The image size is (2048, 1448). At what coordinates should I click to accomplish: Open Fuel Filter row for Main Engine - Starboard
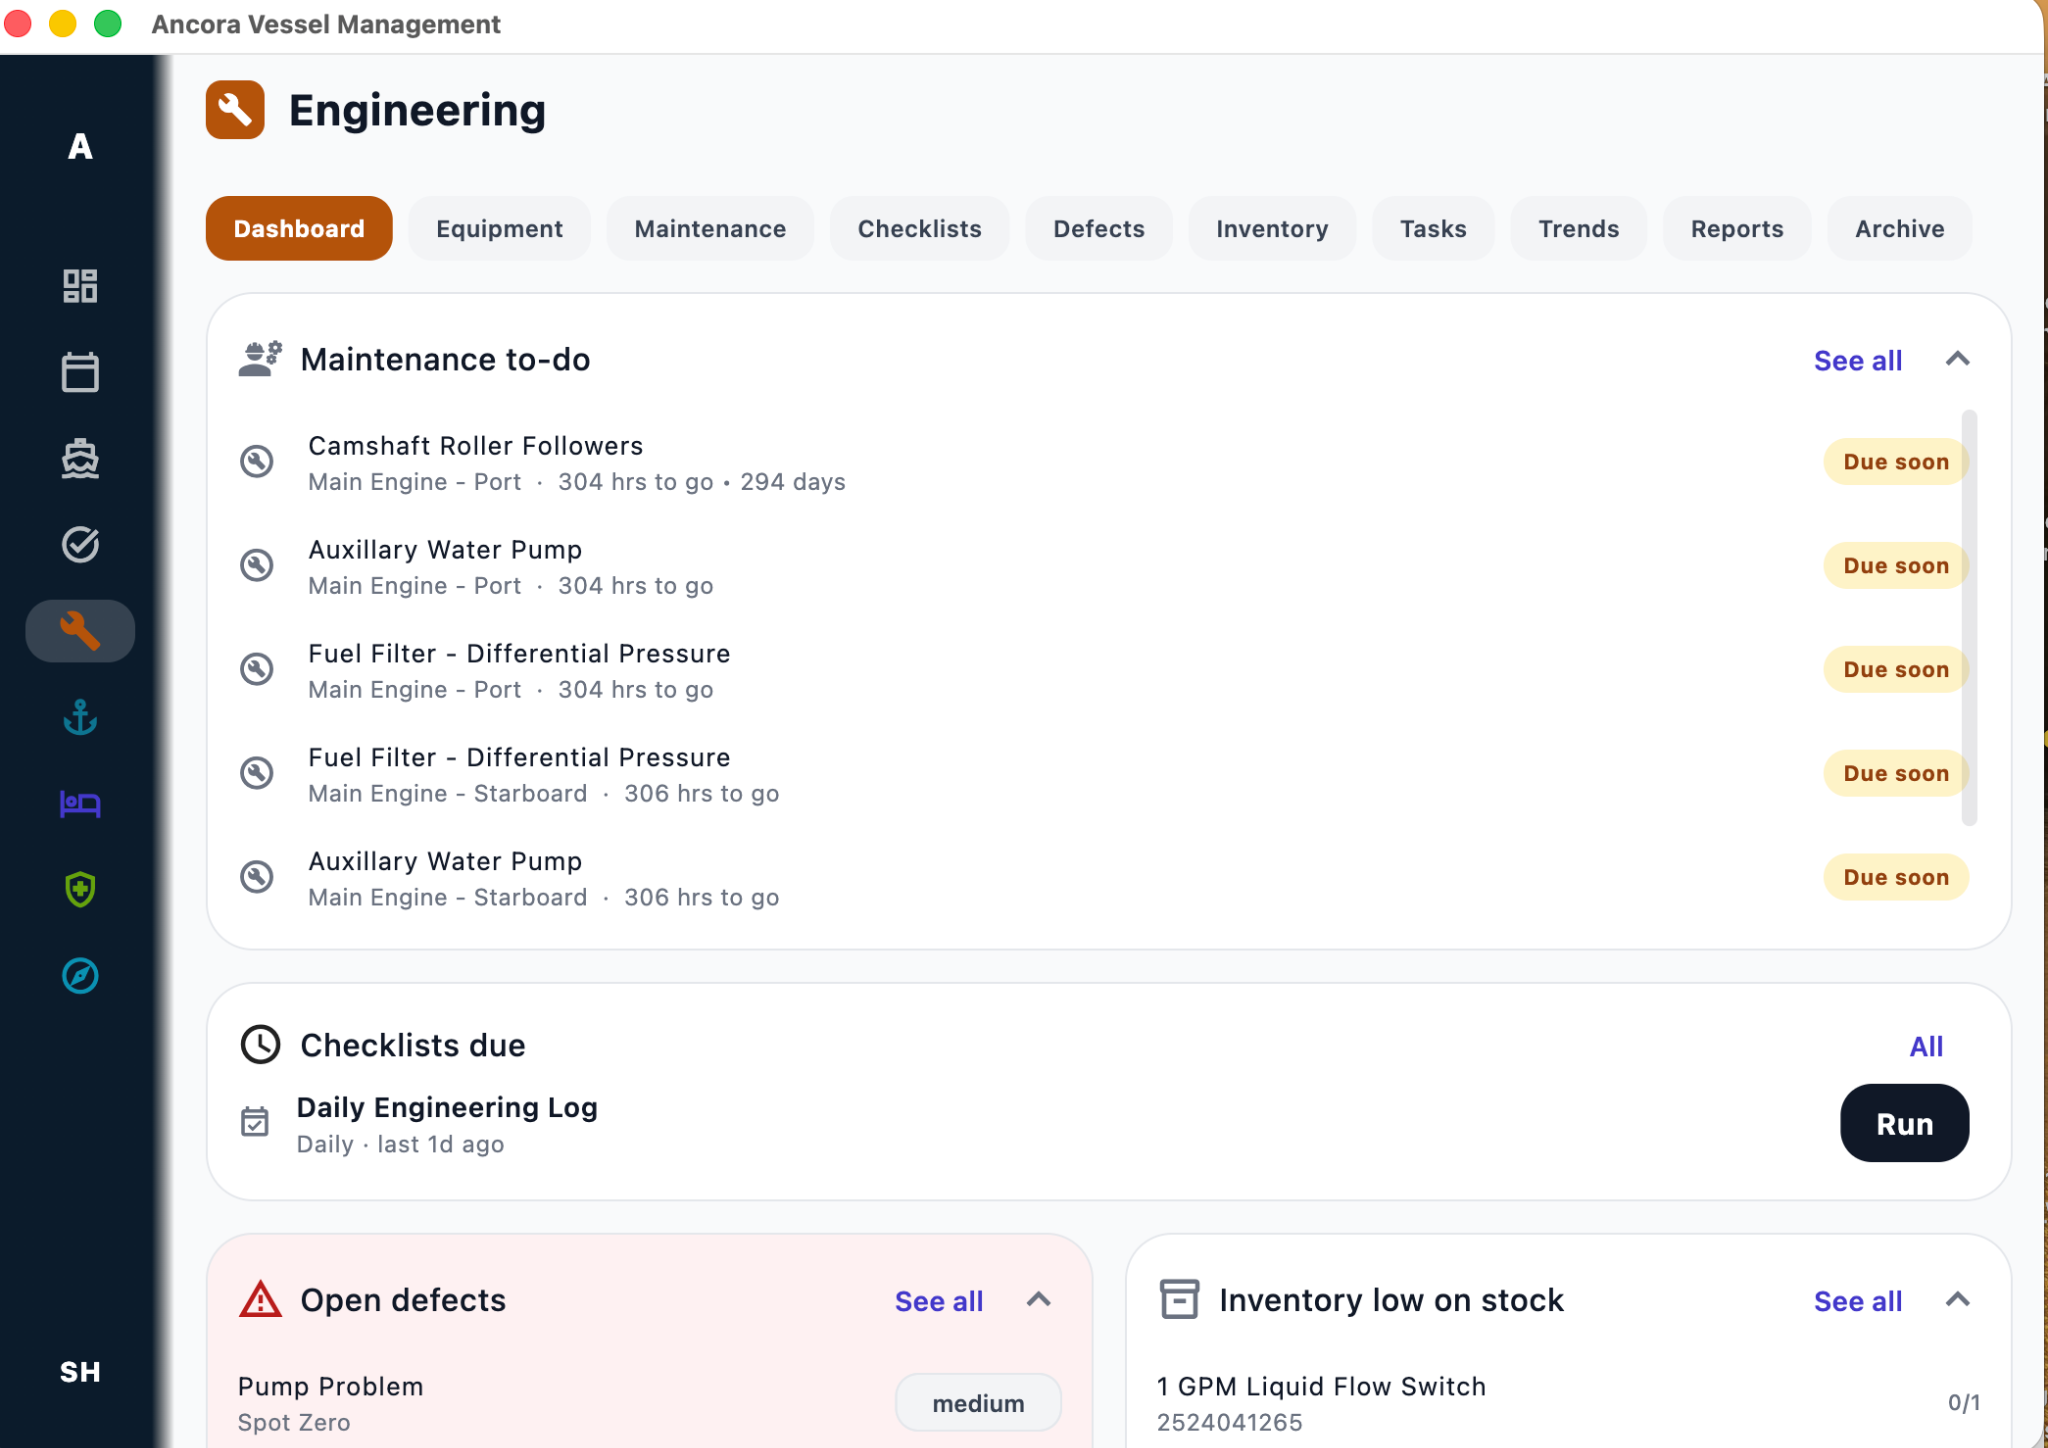pyautogui.click(x=1105, y=775)
